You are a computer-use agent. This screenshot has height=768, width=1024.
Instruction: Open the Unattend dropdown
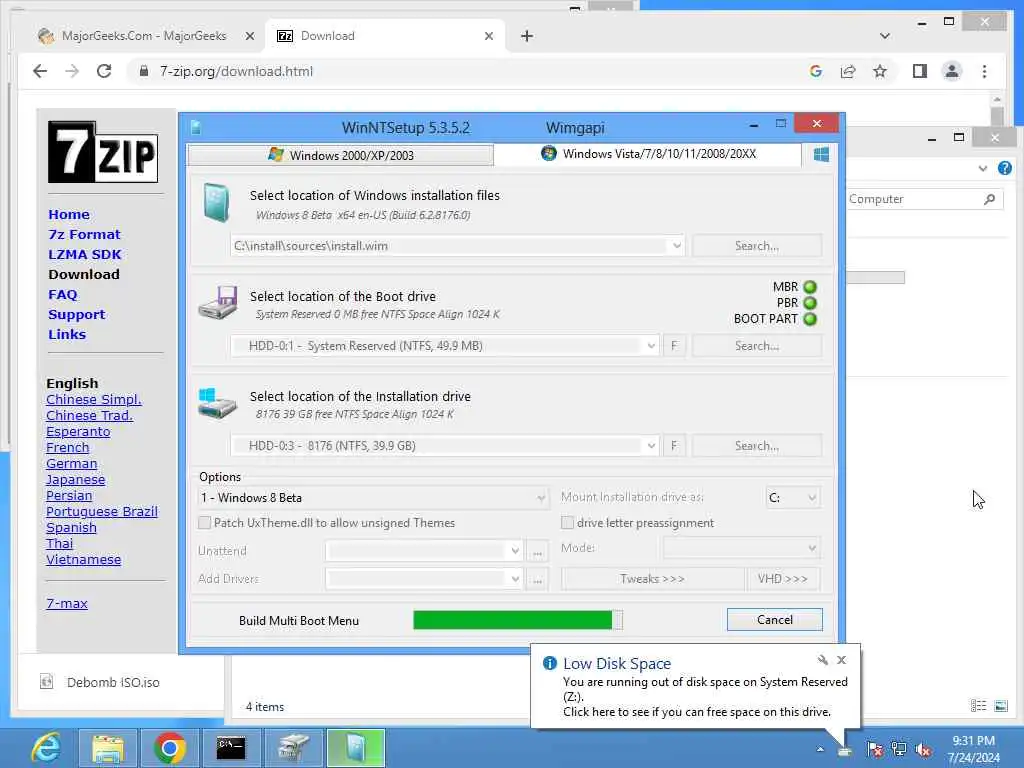pyautogui.click(x=424, y=551)
